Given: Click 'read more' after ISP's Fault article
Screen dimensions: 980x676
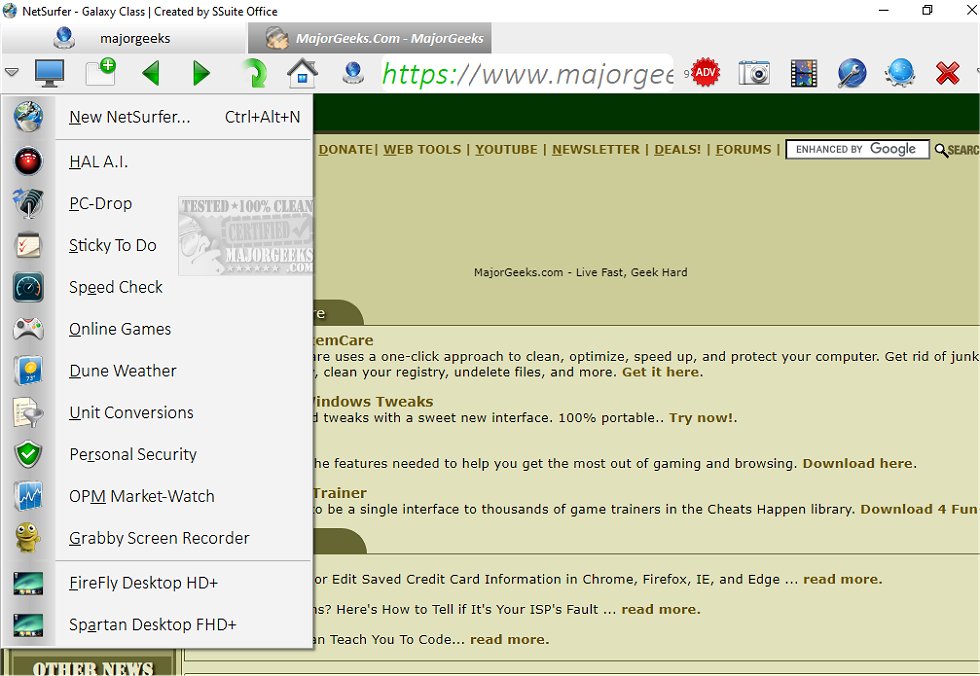Looking at the screenshot, I should (x=659, y=610).
